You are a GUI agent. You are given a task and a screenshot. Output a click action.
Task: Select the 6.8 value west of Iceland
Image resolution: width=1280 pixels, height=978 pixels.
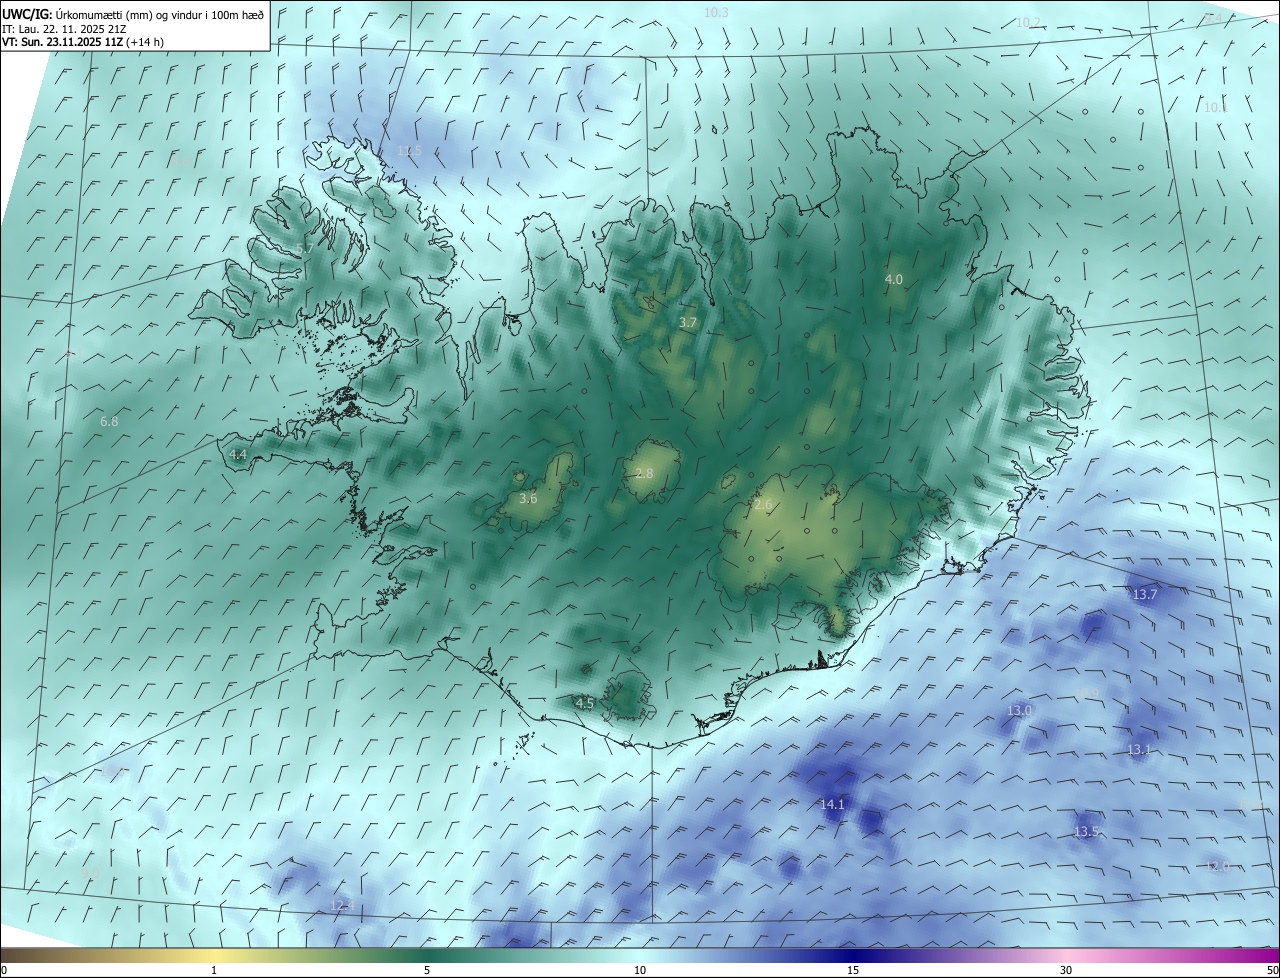pyautogui.click(x=109, y=421)
